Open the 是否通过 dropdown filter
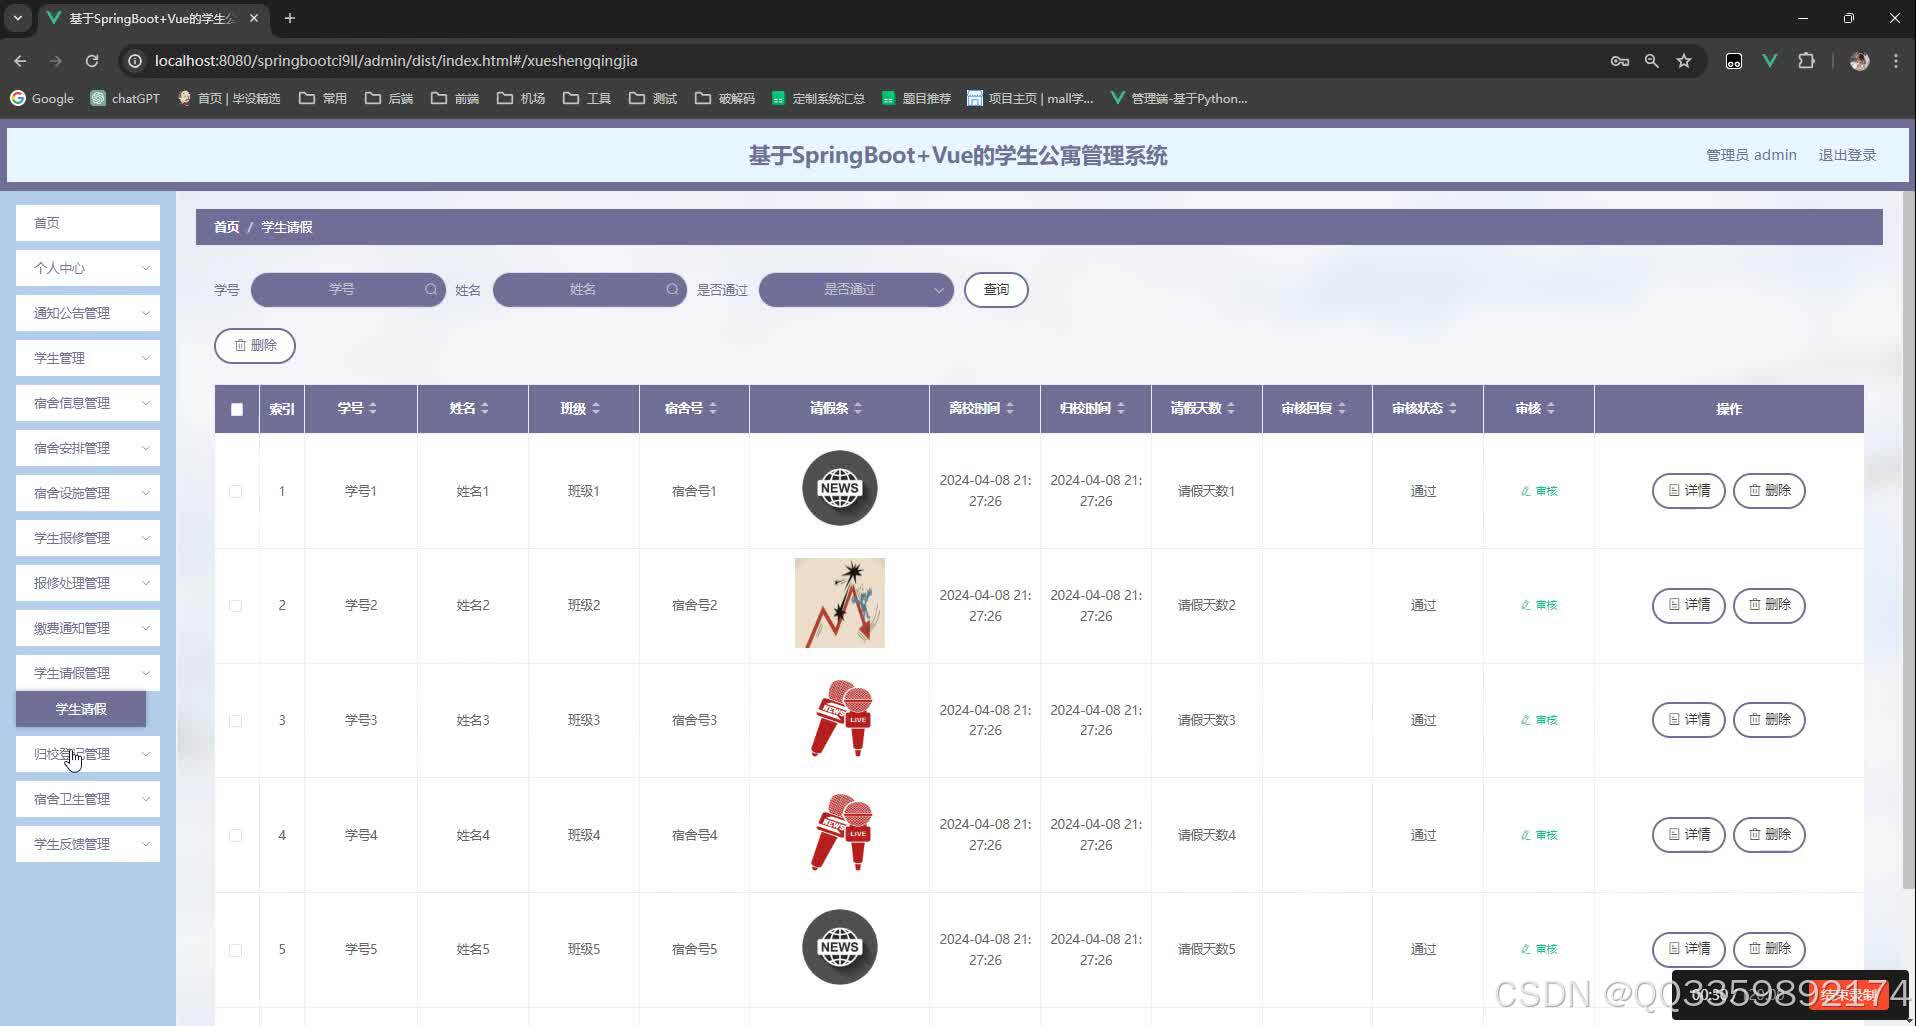Viewport: 1916px width, 1026px height. (856, 290)
